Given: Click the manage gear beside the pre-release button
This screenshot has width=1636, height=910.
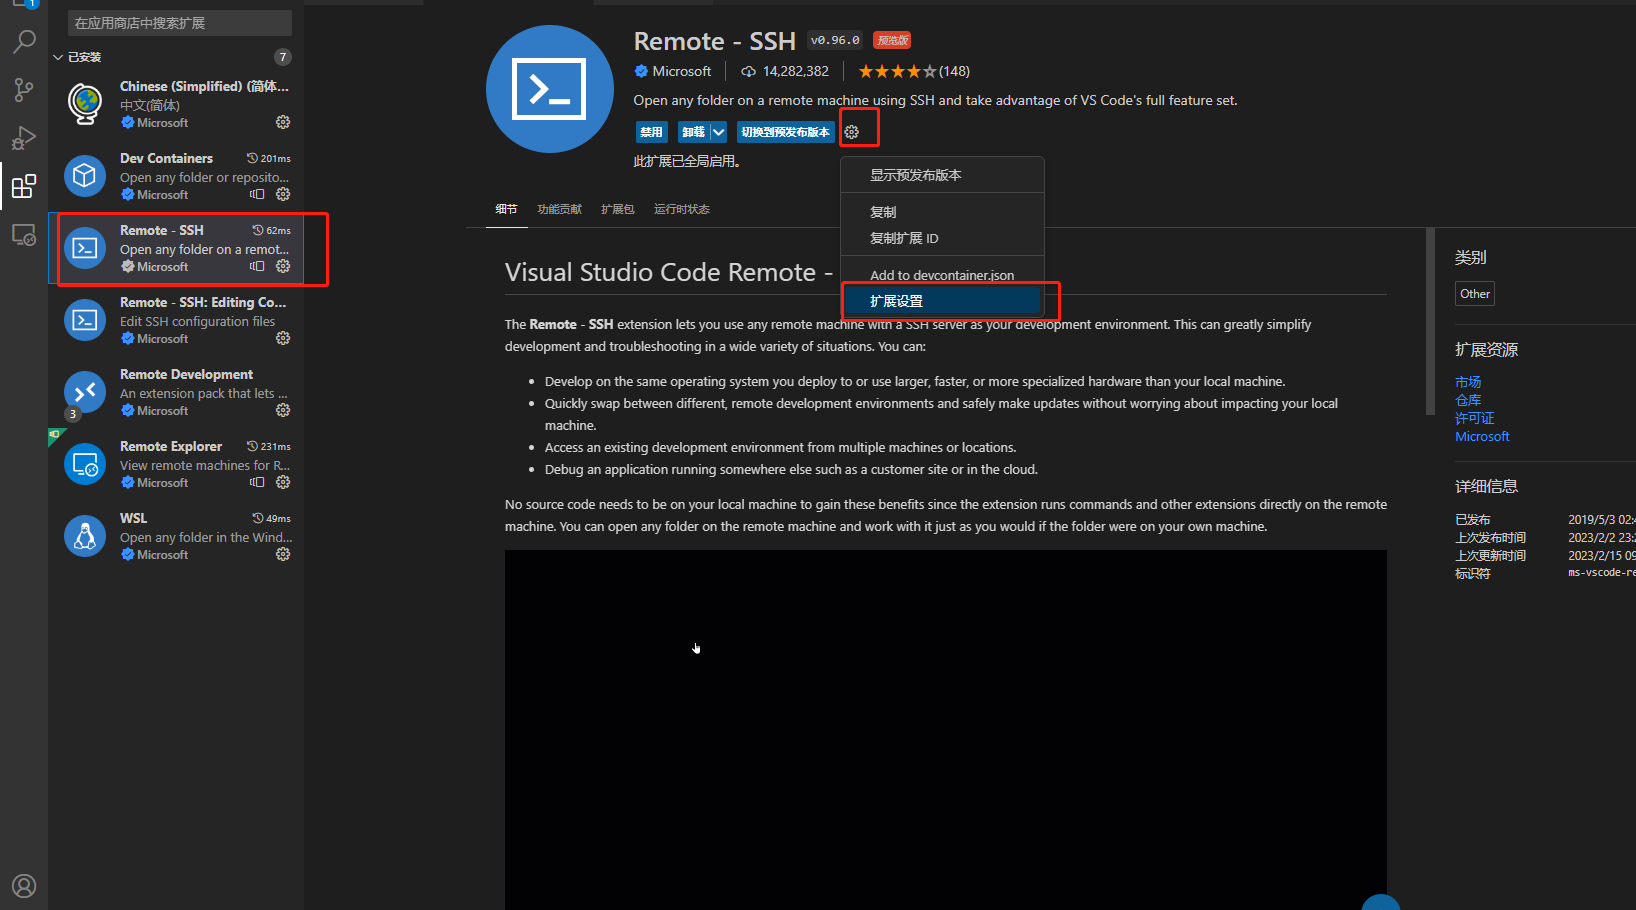Looking at the screenshot, I should click(x=852, y=132).
